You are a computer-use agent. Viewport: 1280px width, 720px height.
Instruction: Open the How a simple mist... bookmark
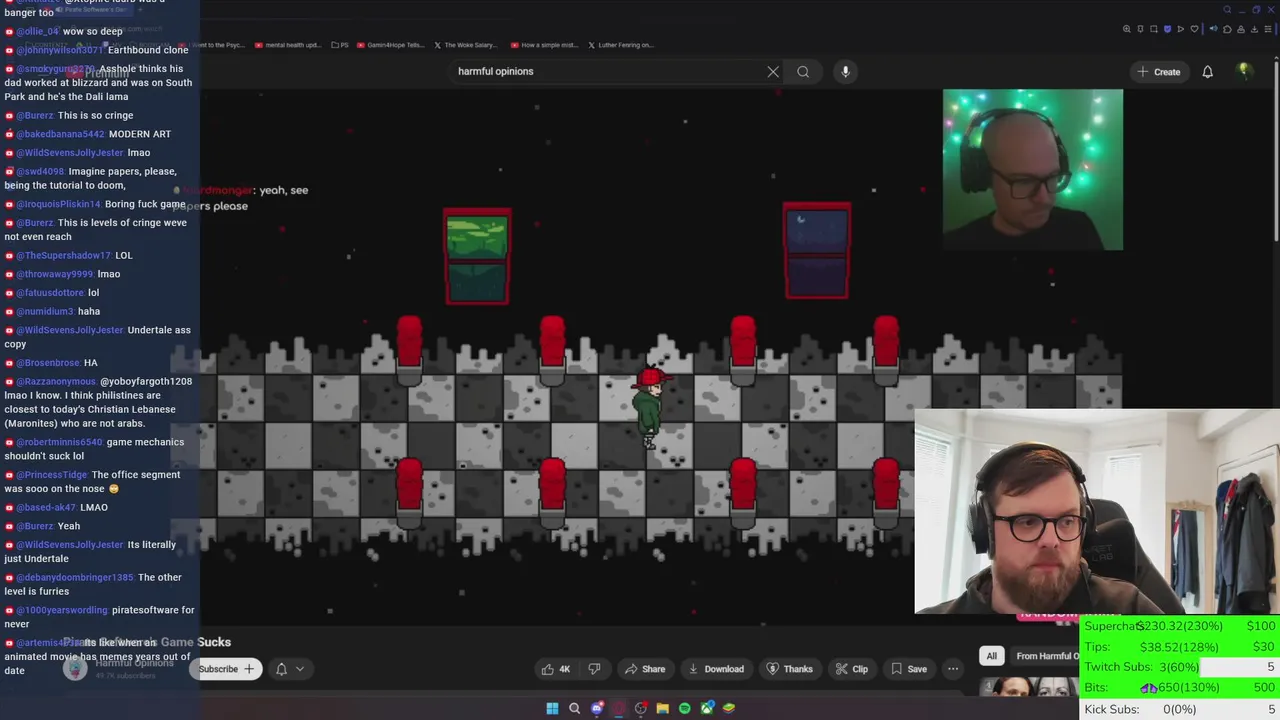click(x=543, y=45)
